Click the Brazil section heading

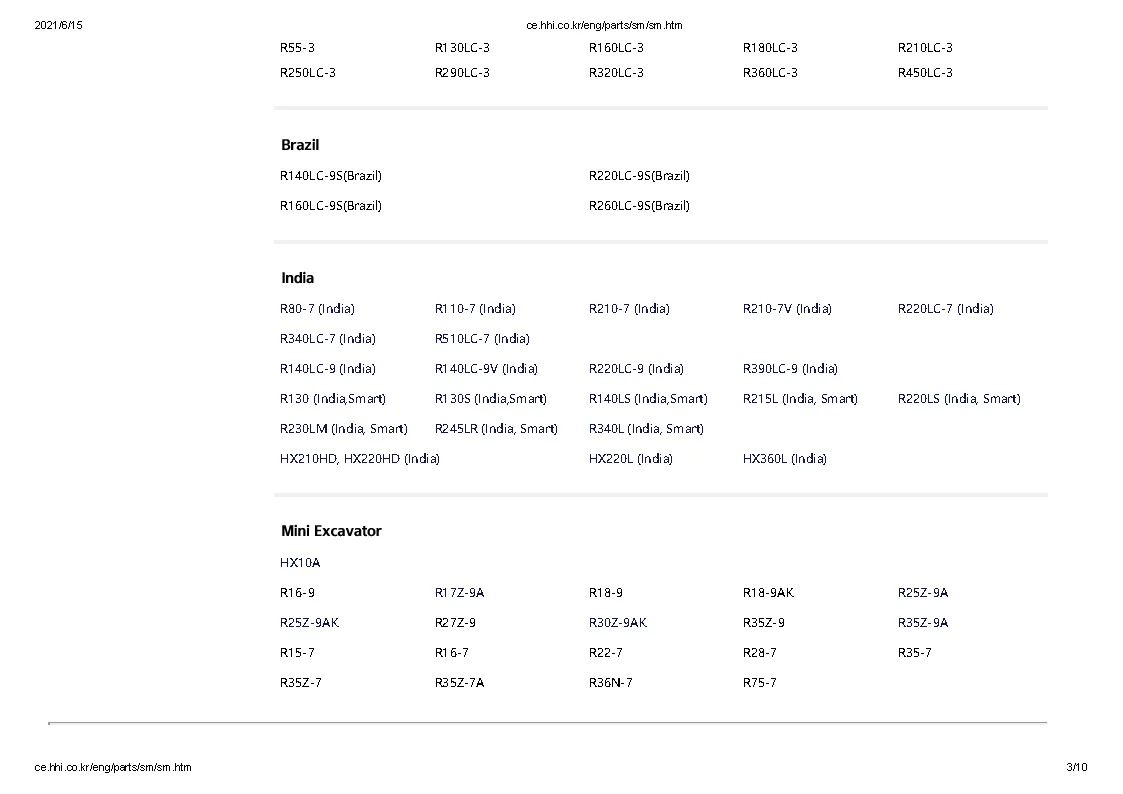point(300,145)
